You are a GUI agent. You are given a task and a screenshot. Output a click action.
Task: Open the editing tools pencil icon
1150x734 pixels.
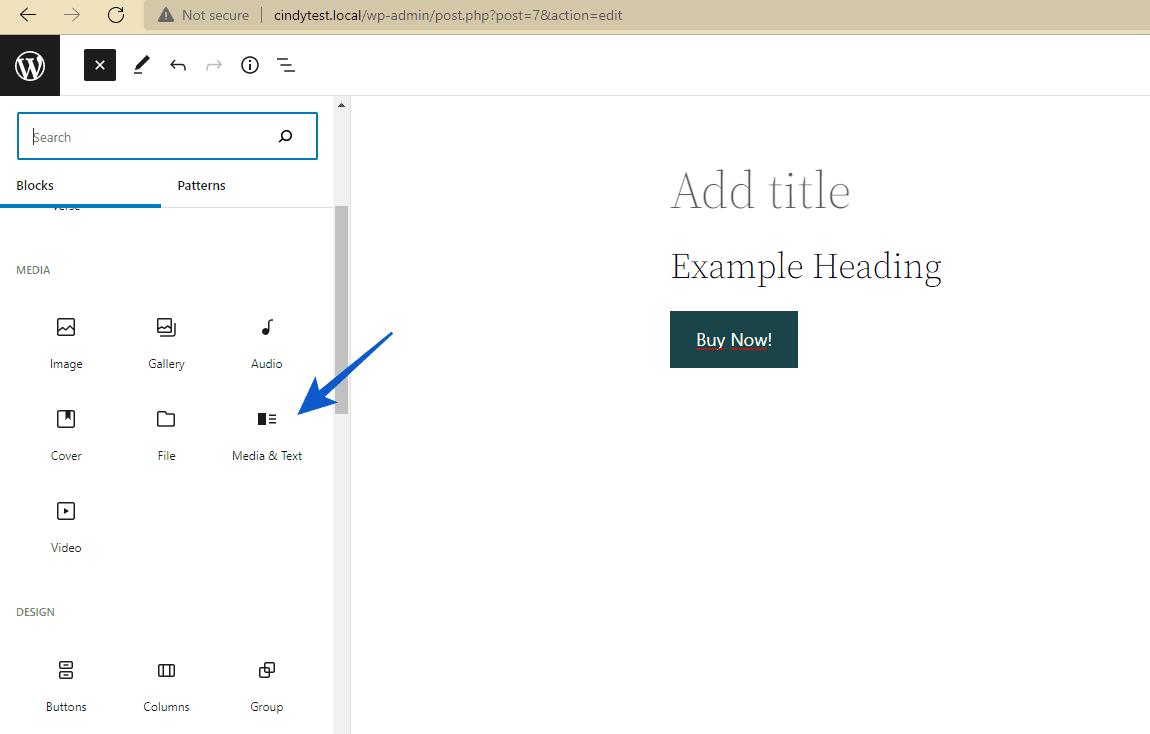coord(140,65)
